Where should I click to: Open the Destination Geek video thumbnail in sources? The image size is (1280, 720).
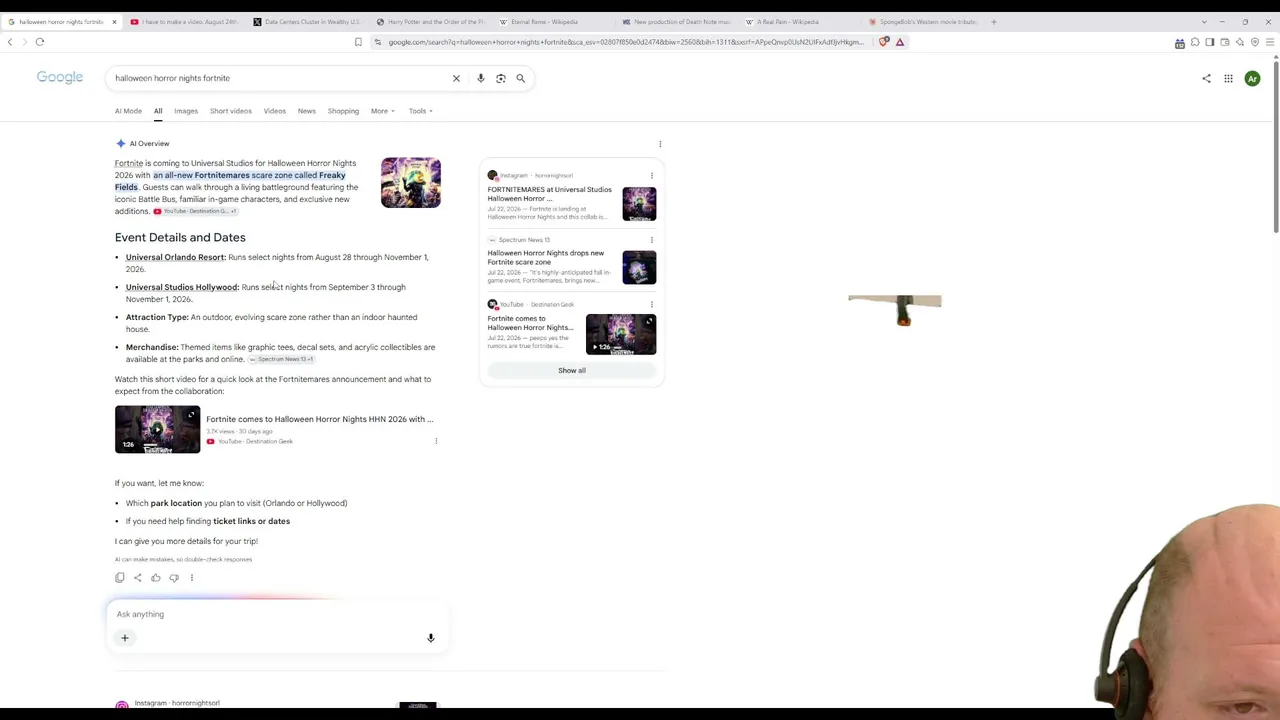click(621, 334)
